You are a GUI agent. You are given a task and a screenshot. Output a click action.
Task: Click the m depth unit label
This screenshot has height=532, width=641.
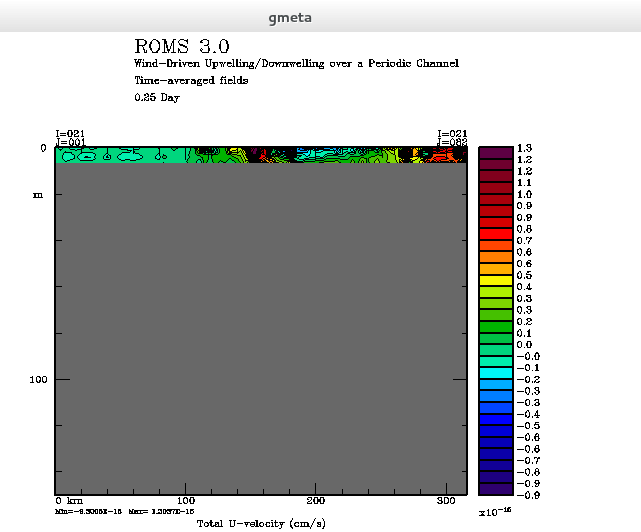[38, 195]
